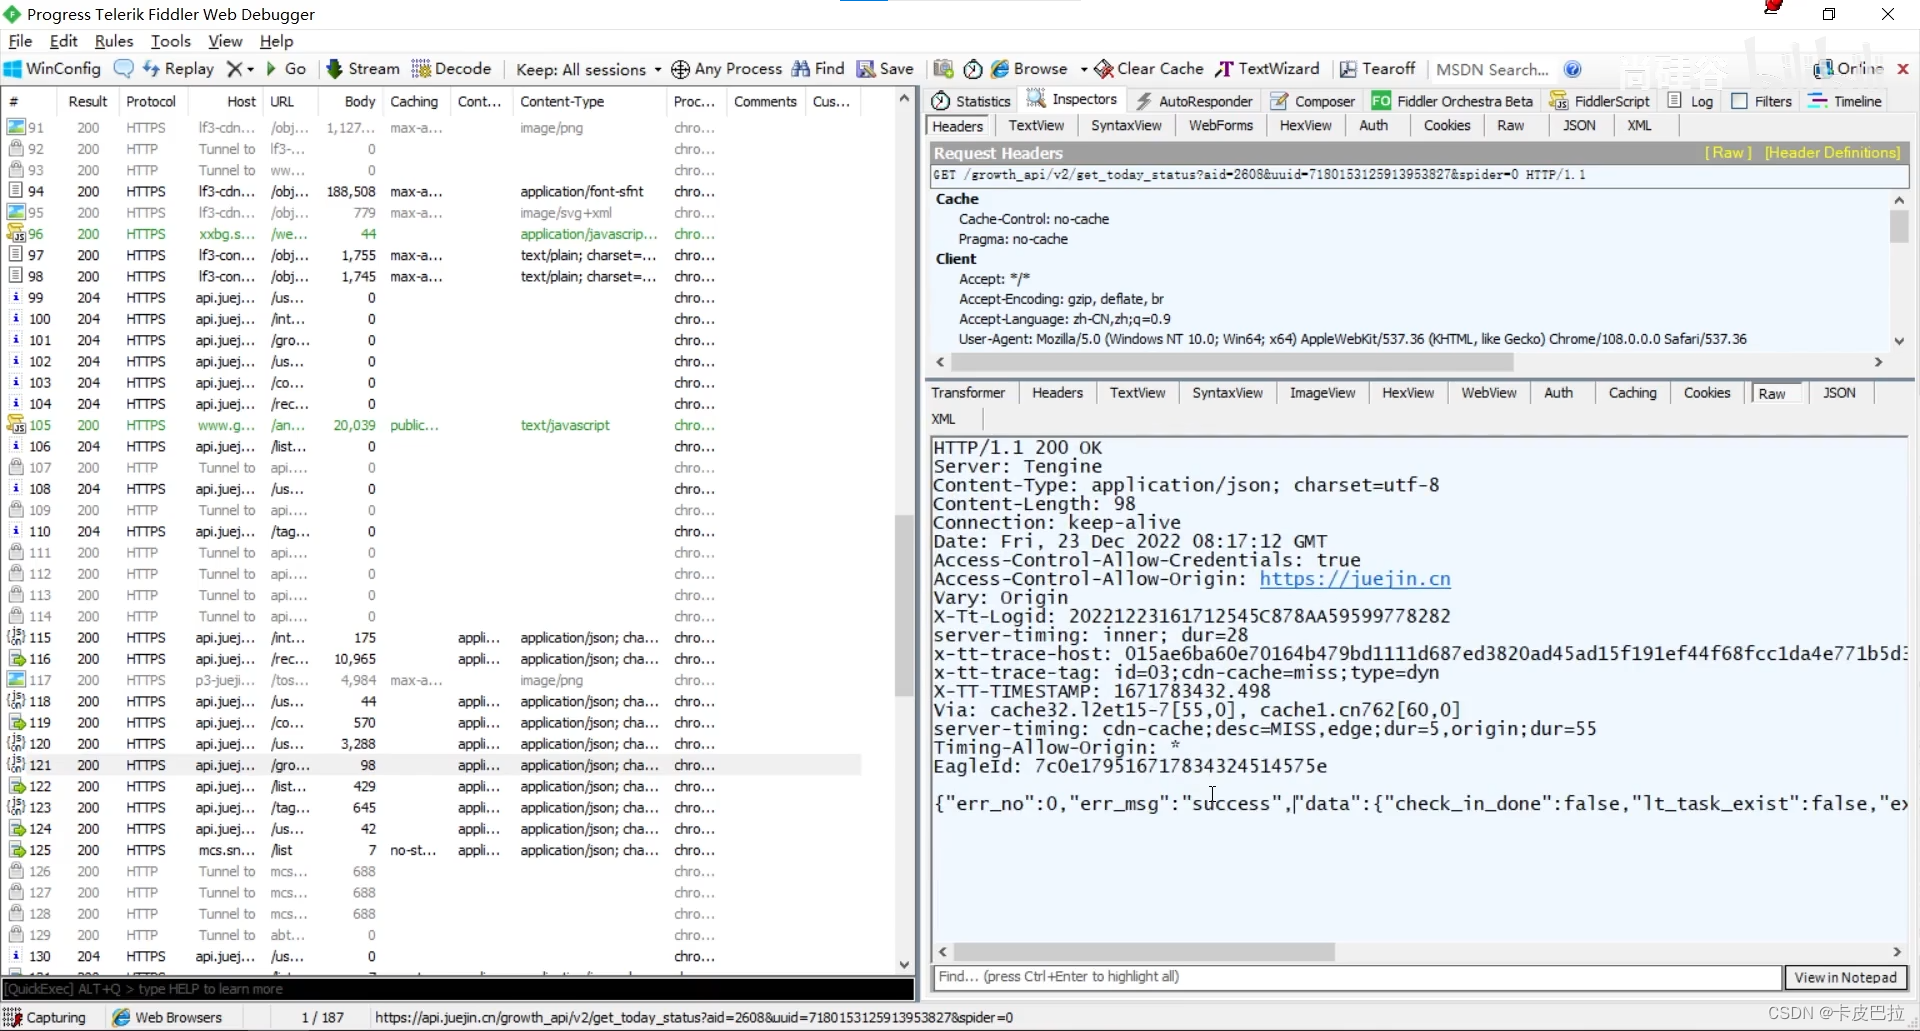Tearoff the inspectors panel
The height and width of the screenshot is (1031, 1920).
coord(1378,69)
